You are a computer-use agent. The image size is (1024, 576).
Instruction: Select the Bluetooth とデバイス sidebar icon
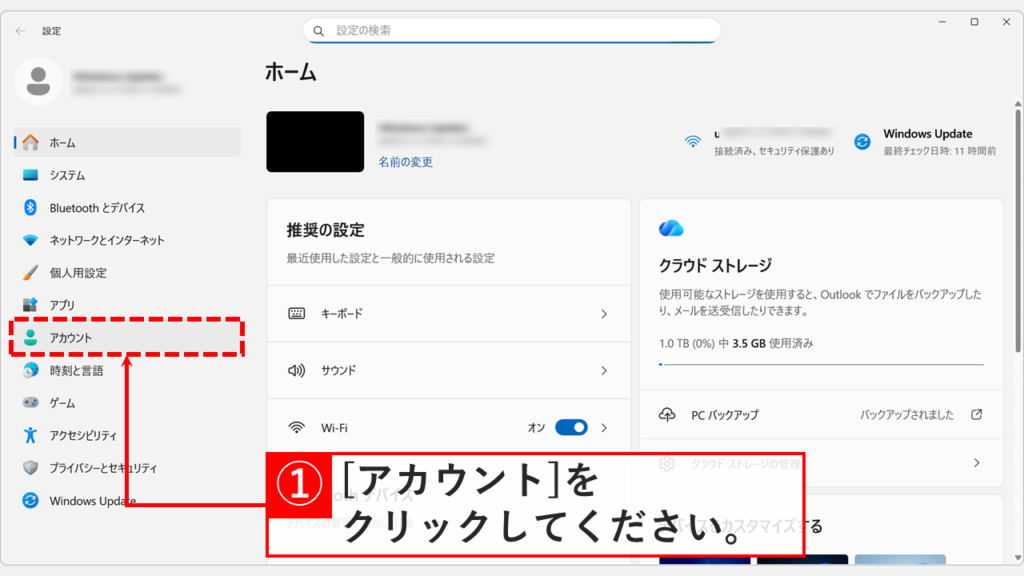pos(29,207)
